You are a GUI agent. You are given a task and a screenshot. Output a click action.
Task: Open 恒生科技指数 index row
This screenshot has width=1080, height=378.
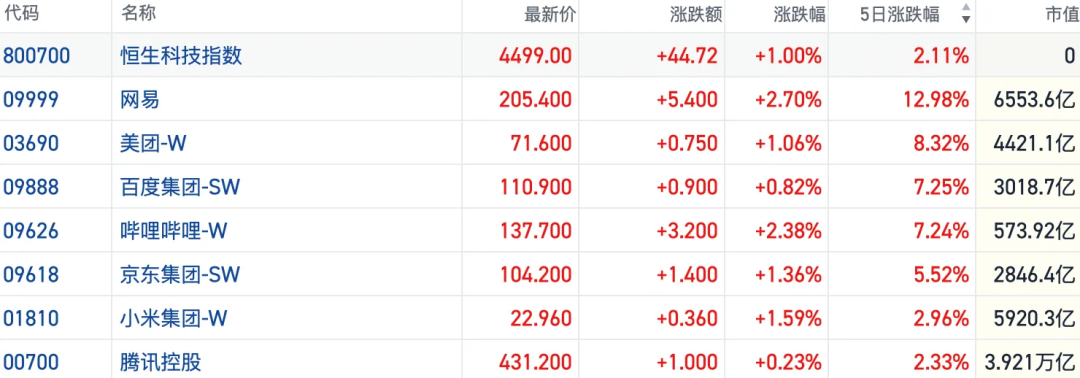click(540, 55)
